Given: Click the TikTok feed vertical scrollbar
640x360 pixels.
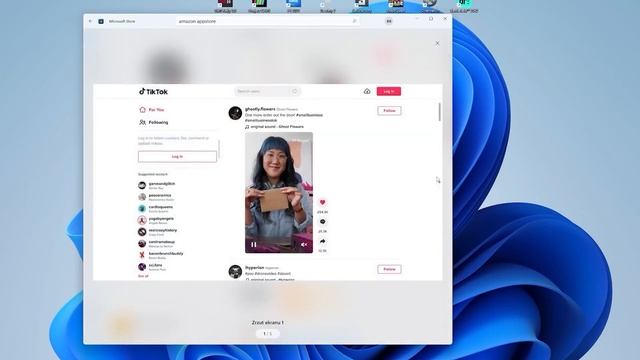Looking at the screenshot, I should (x=440, y=112).
